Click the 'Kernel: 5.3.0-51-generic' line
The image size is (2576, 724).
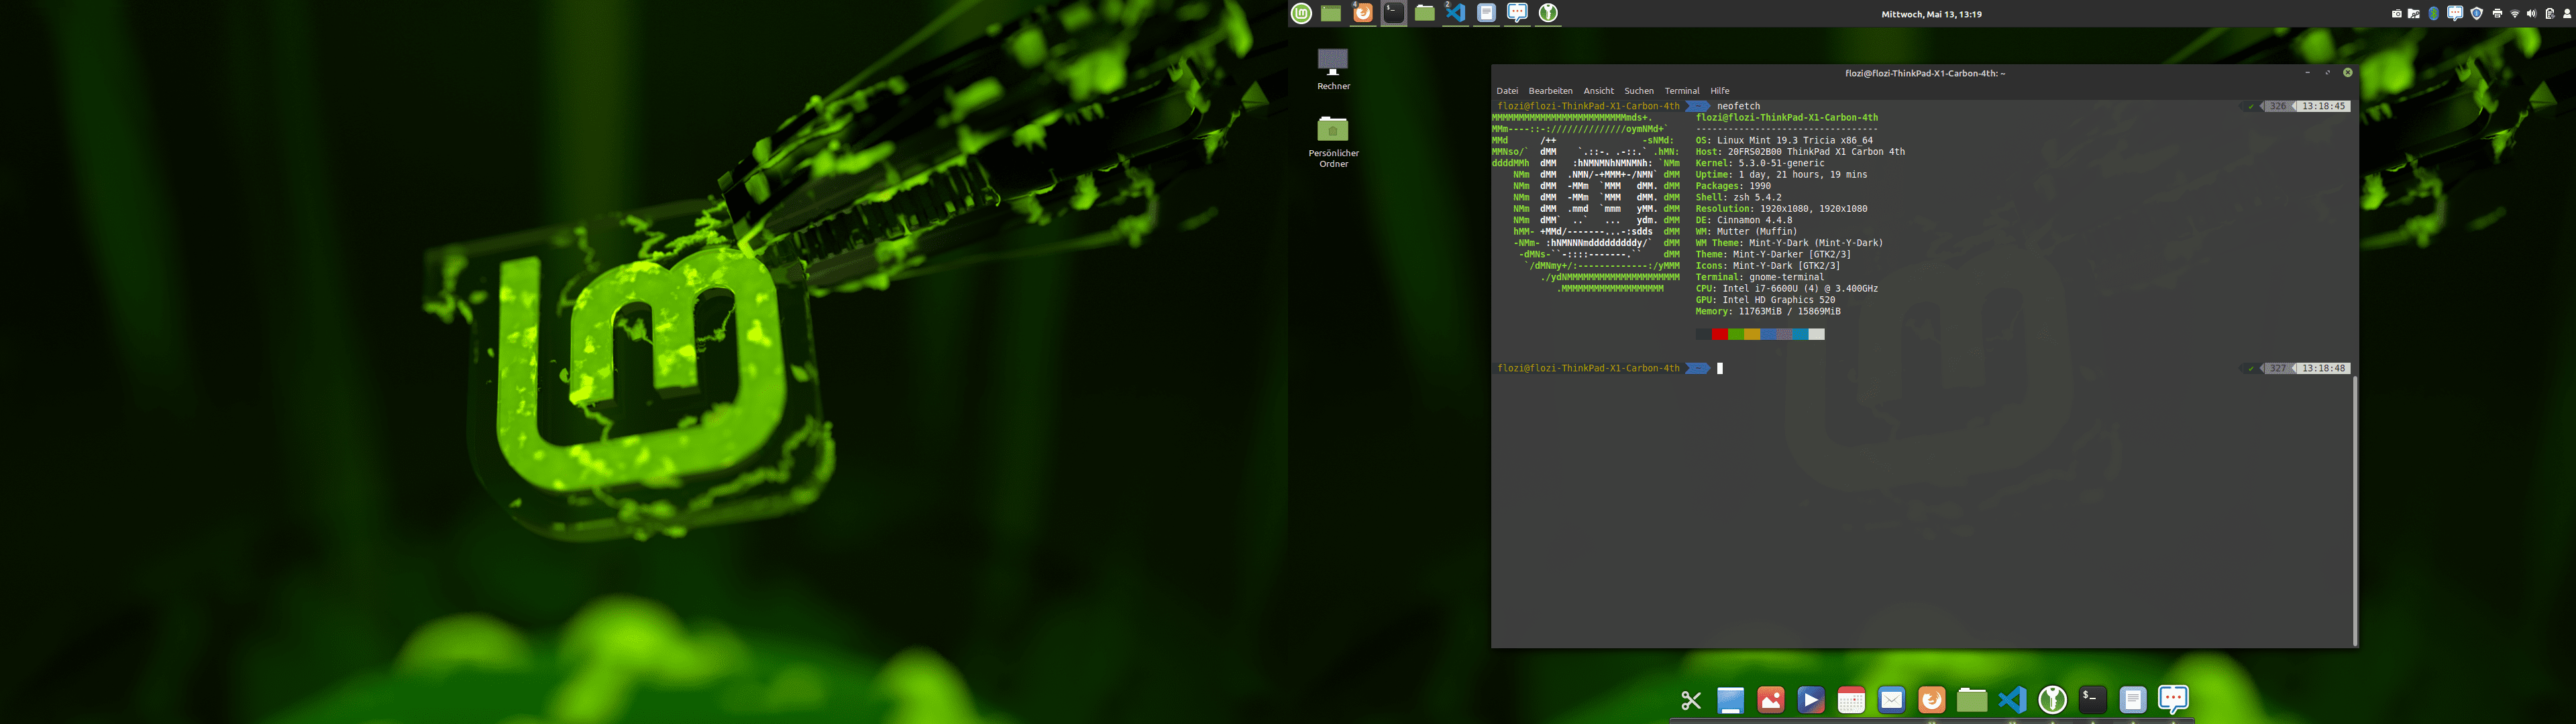(x=1760, y=163)
